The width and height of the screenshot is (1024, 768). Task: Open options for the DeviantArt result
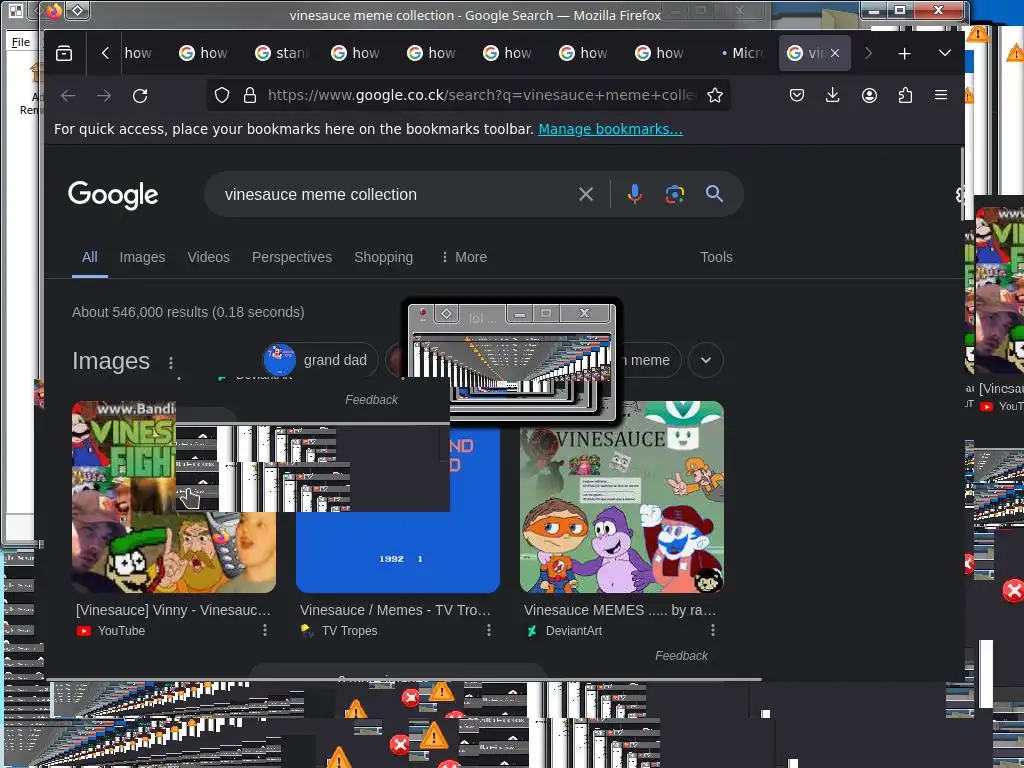click(x=712, y=630)
